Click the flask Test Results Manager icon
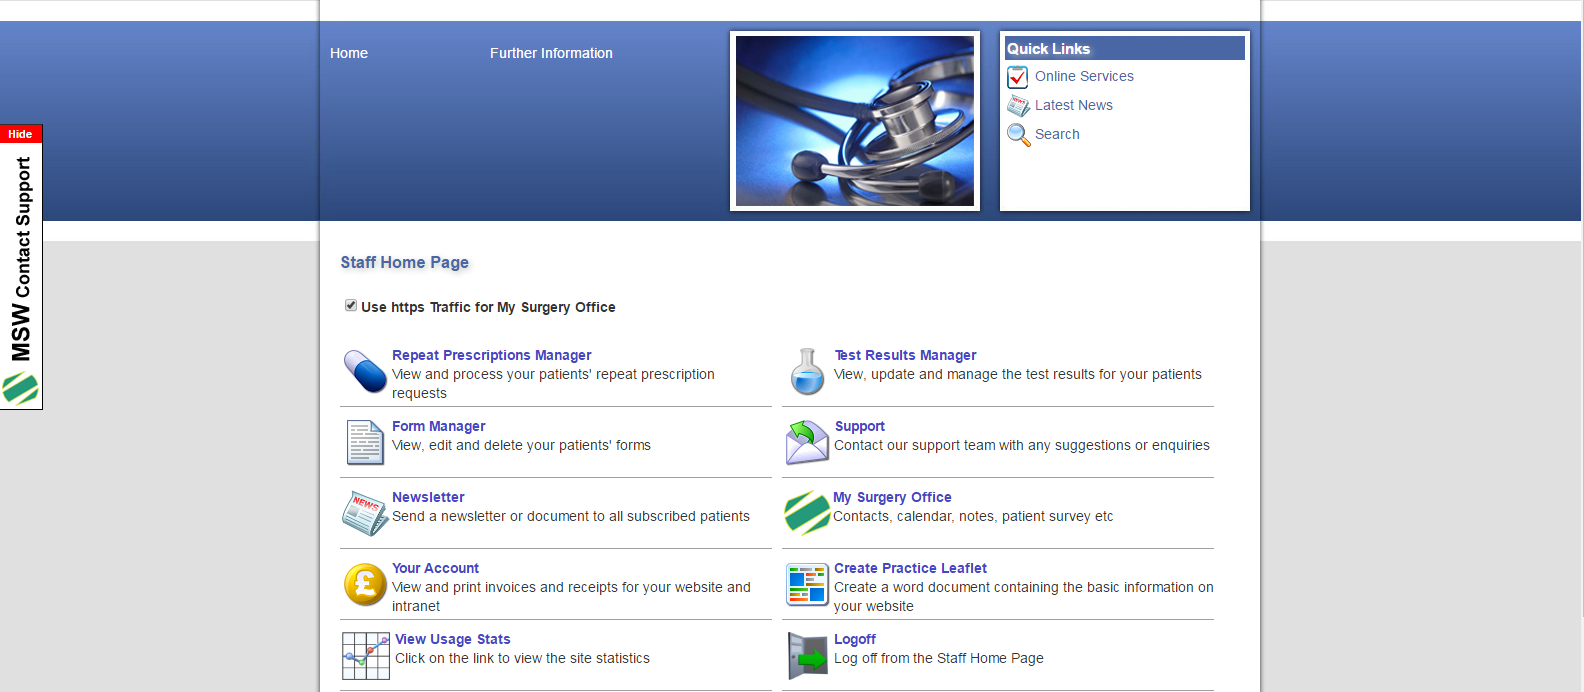1584x692 pixels. click(x=807, y=371)
